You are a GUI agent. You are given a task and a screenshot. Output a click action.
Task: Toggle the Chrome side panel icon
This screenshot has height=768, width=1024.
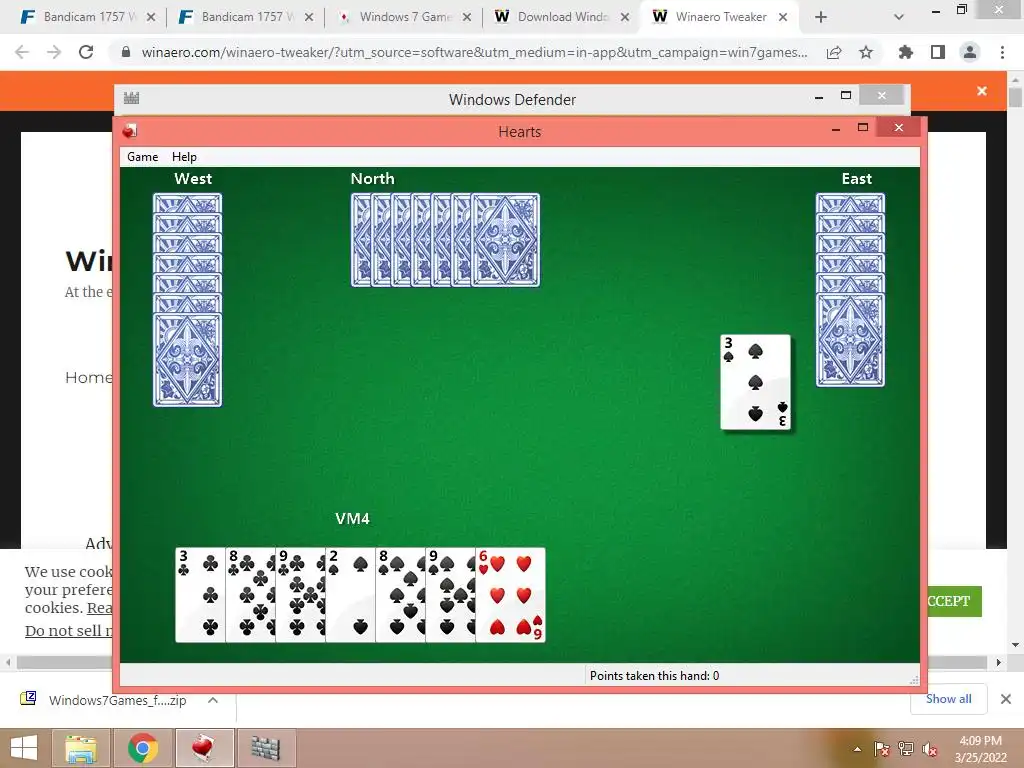tap(938, 52)
